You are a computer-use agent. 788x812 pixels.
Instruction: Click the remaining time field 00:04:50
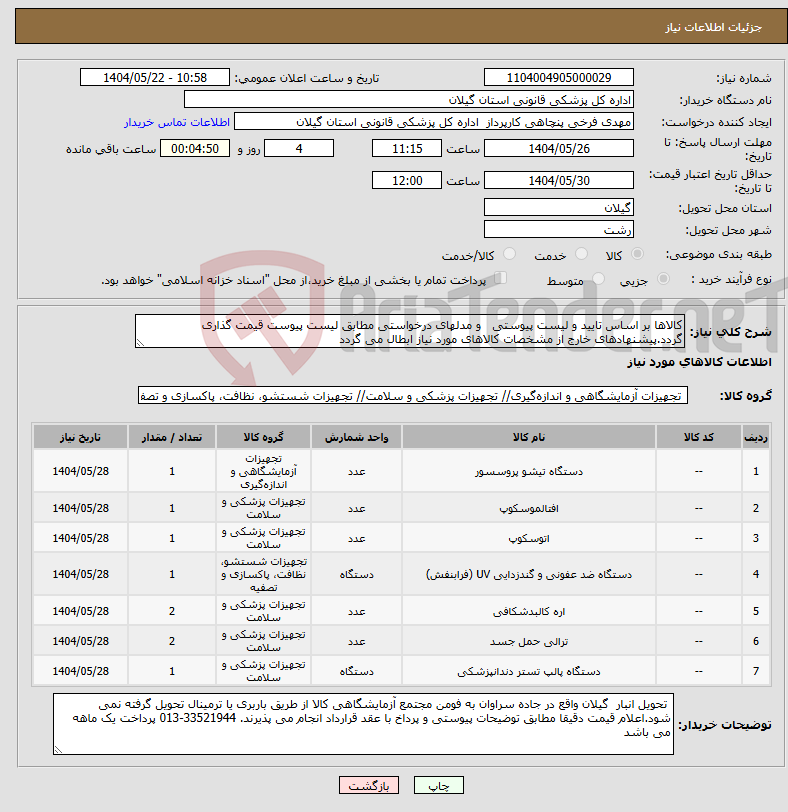195,149
